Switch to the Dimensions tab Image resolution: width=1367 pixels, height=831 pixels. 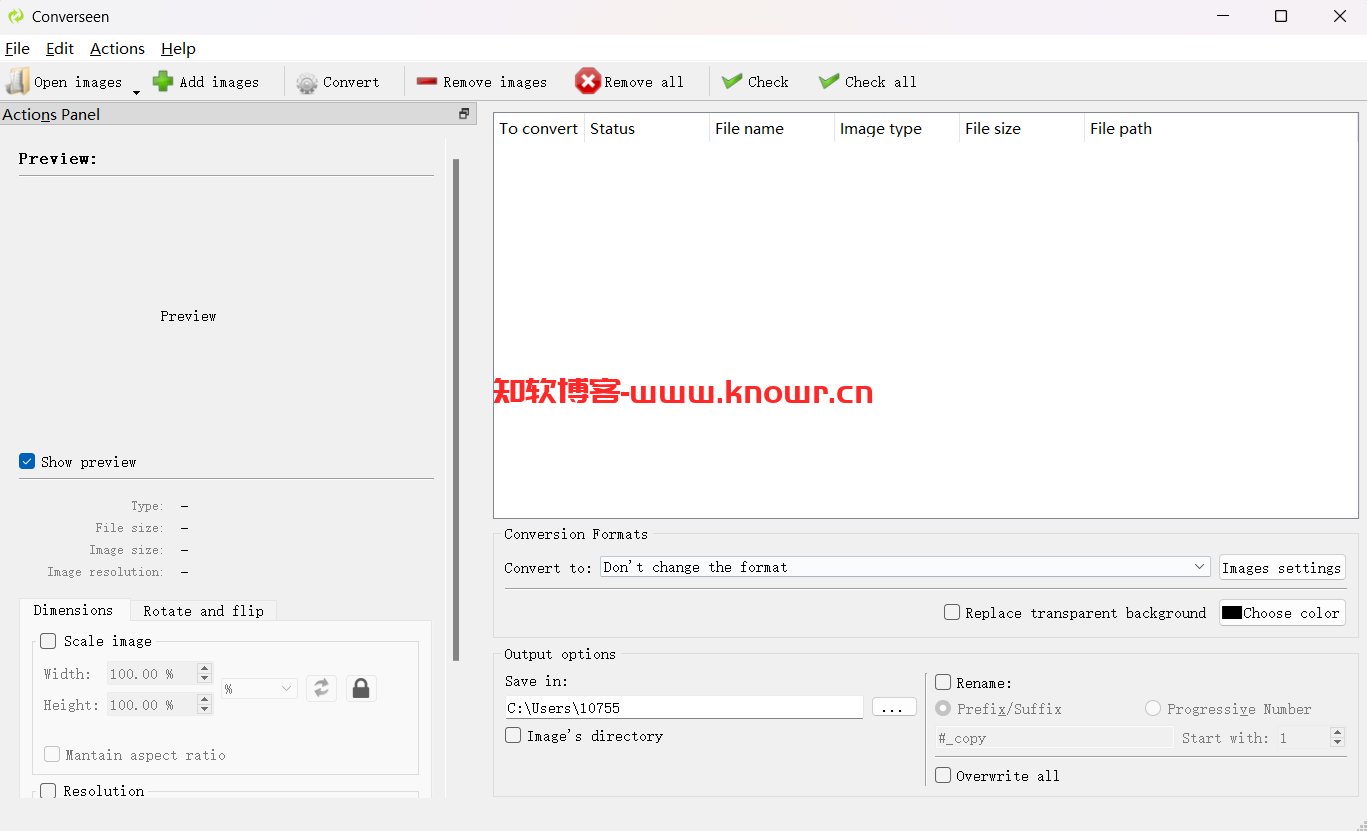[73, 610]
